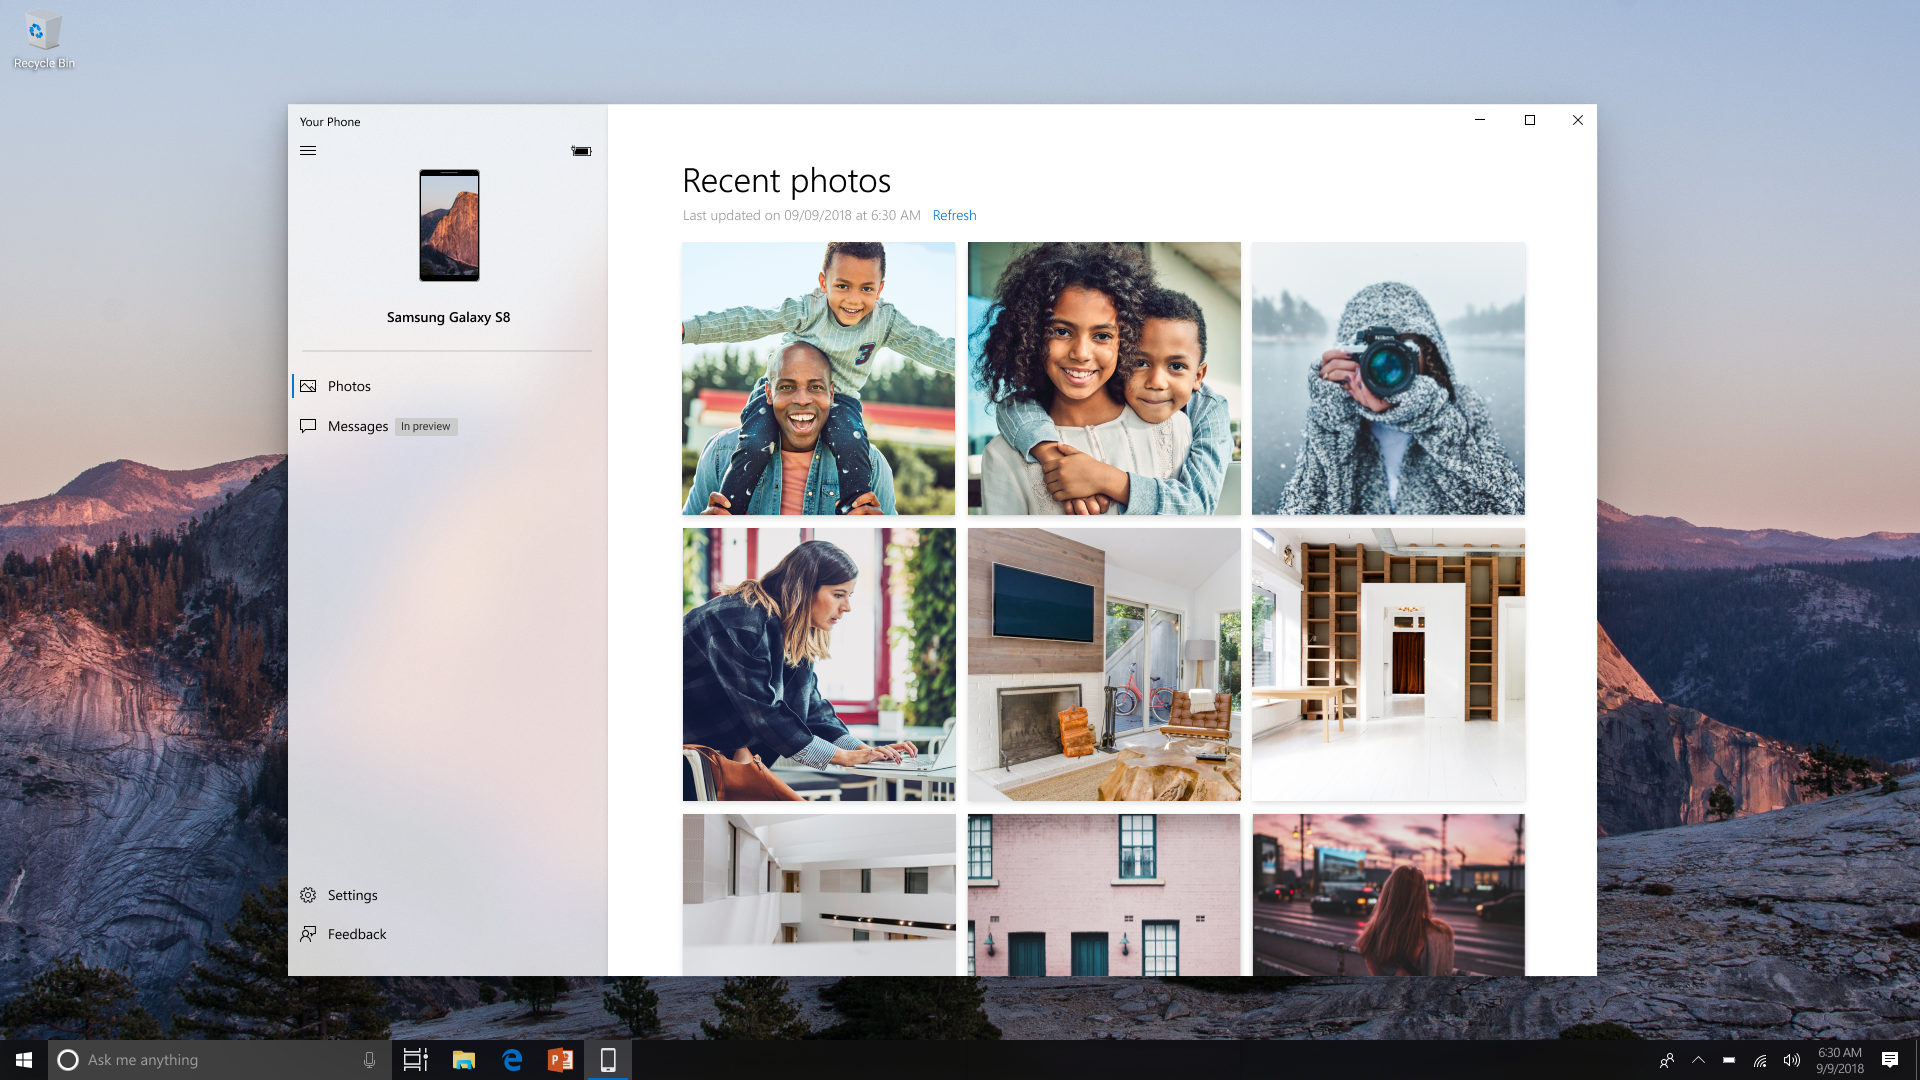
Task: Launch Microsoft Edge from the taskbar
Action: [512, 1059]
